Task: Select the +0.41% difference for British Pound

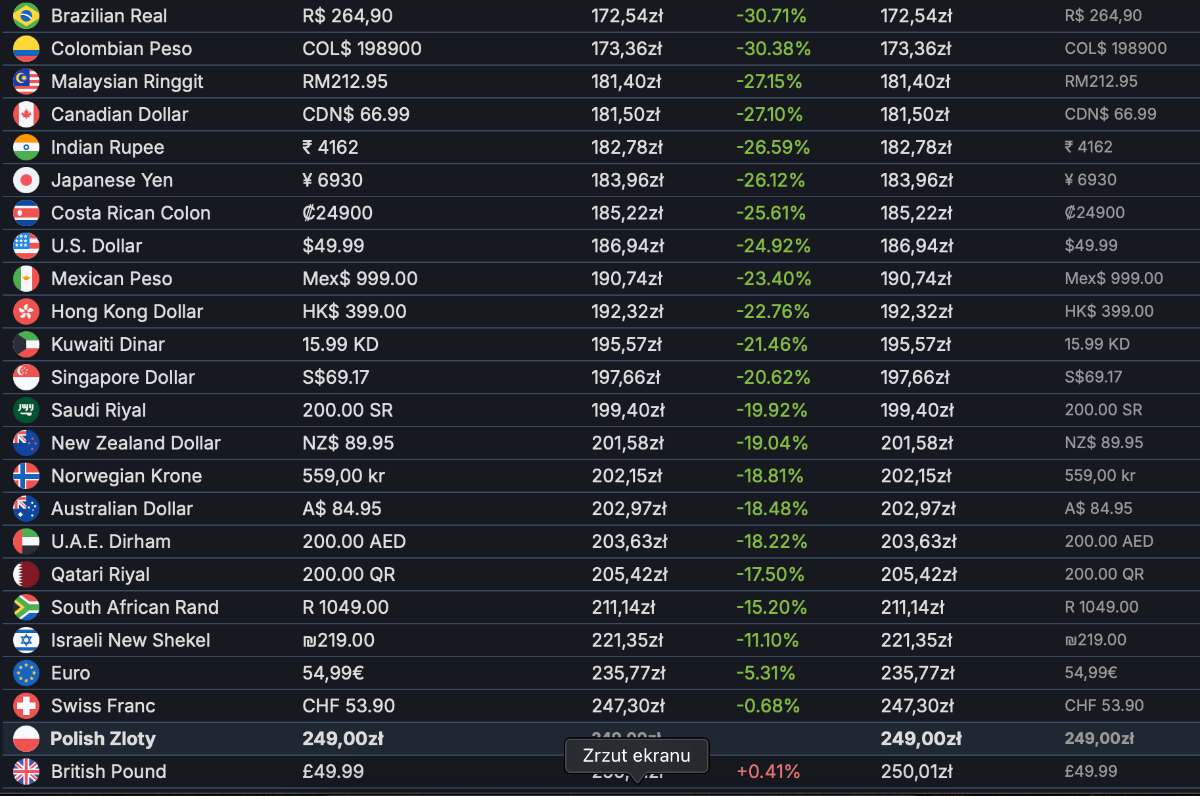Action: (x=769, y=772)
